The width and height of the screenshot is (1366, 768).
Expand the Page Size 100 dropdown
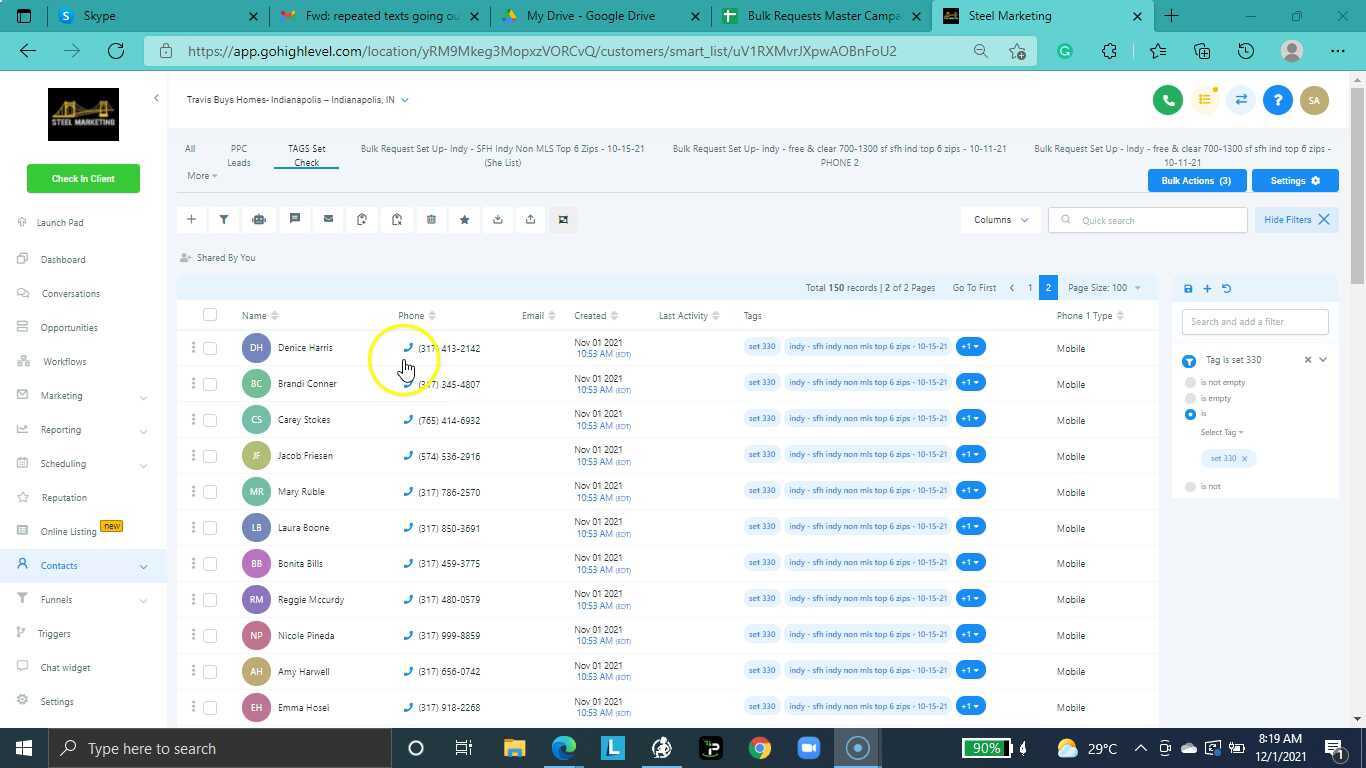pos(1104,288)
